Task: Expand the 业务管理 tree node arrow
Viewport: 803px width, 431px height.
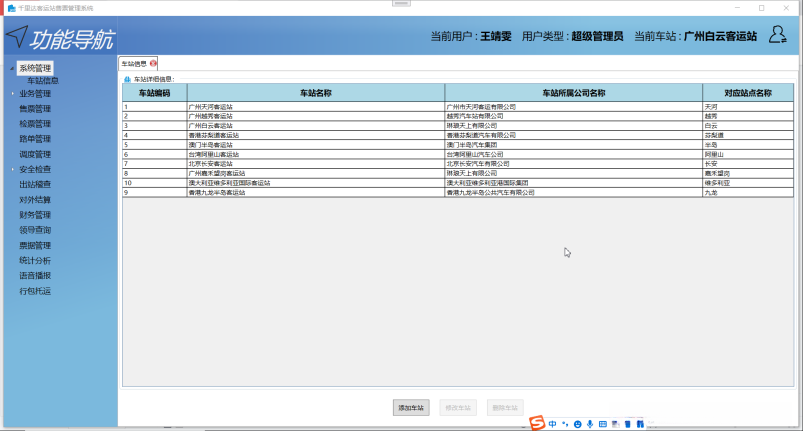Action: 12,94
